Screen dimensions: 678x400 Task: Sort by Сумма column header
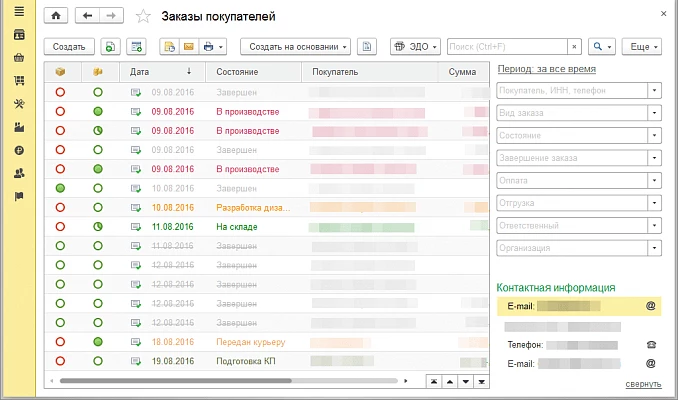point(464,72)
